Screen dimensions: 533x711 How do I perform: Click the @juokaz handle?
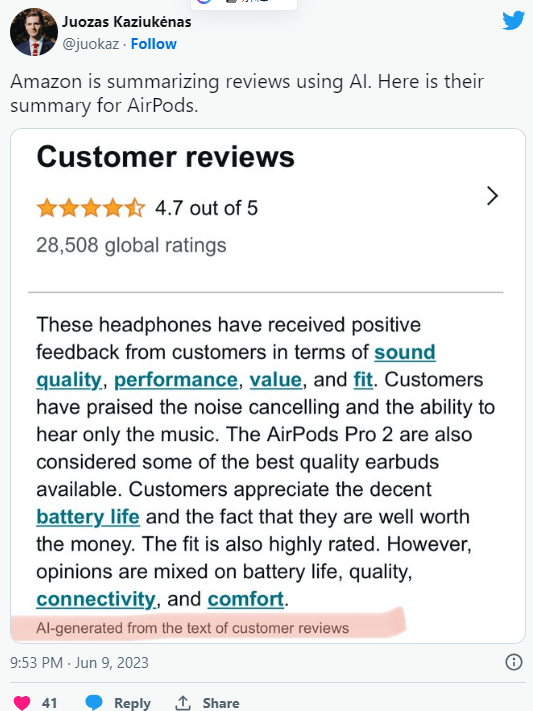click(x=91, y=44)
